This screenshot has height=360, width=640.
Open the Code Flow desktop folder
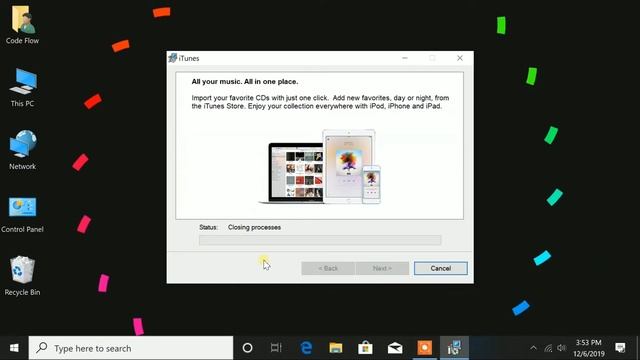[22, 24]
